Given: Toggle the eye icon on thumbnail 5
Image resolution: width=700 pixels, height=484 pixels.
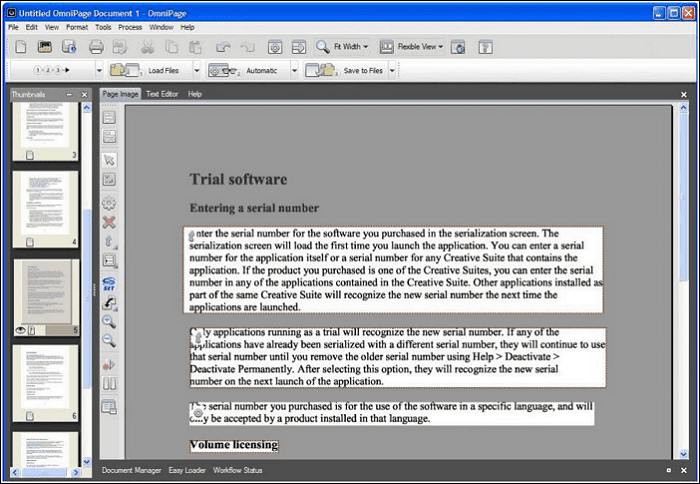Looking at the screenshot, I should tap(20, 329).
